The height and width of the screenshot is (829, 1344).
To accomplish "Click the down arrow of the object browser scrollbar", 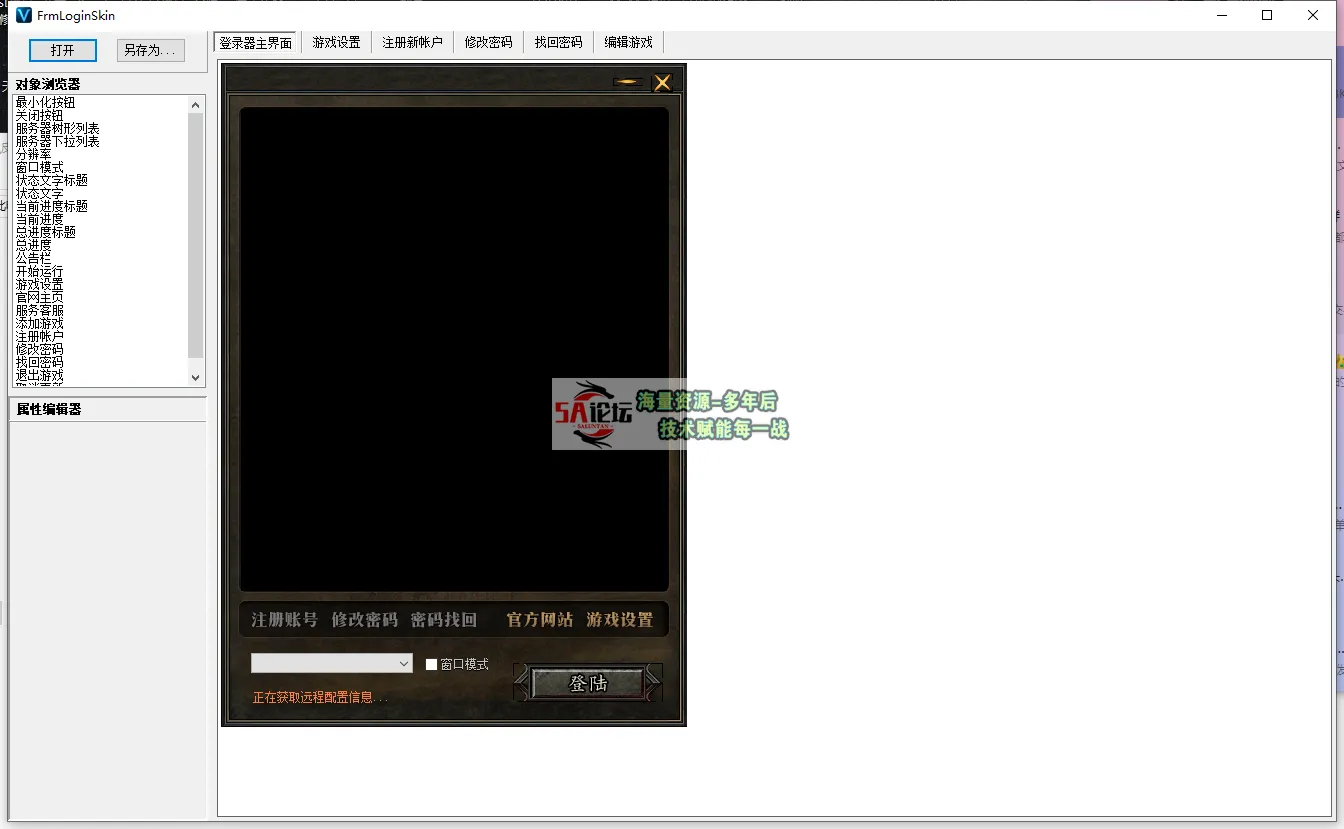I will point(195,378).
